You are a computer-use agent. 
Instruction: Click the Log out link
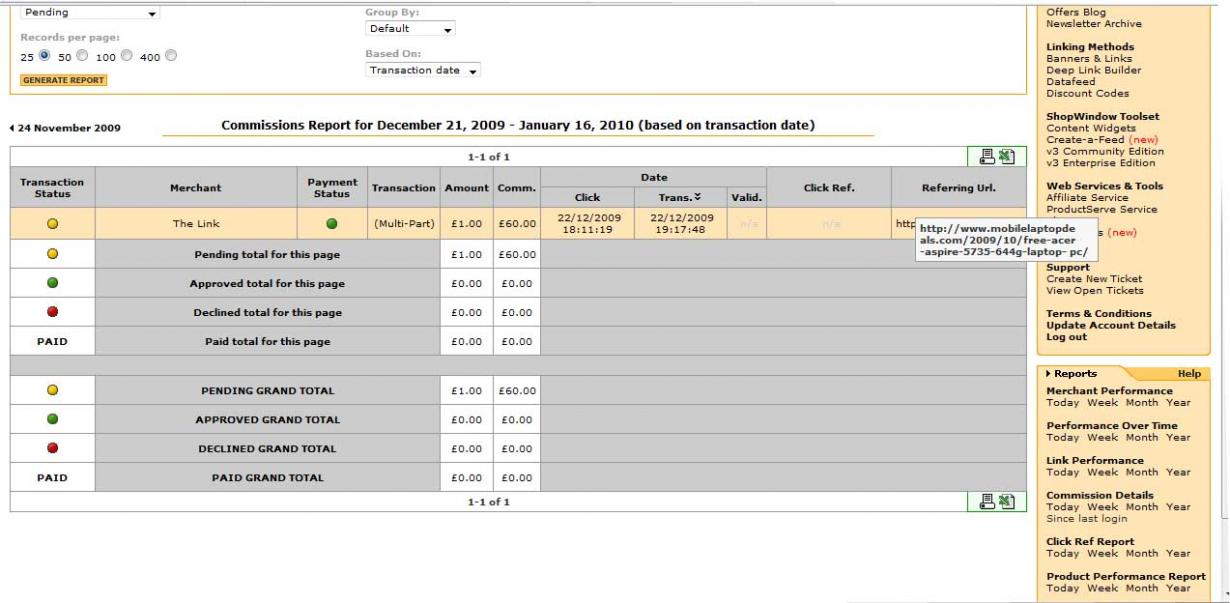point(1066,337)
